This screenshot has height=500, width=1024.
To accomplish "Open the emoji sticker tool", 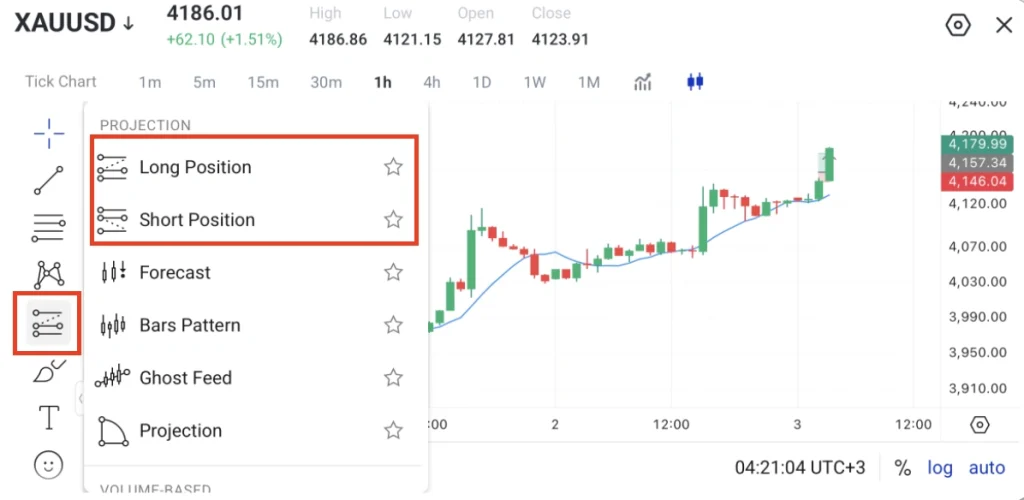I will tap(49, 465).
